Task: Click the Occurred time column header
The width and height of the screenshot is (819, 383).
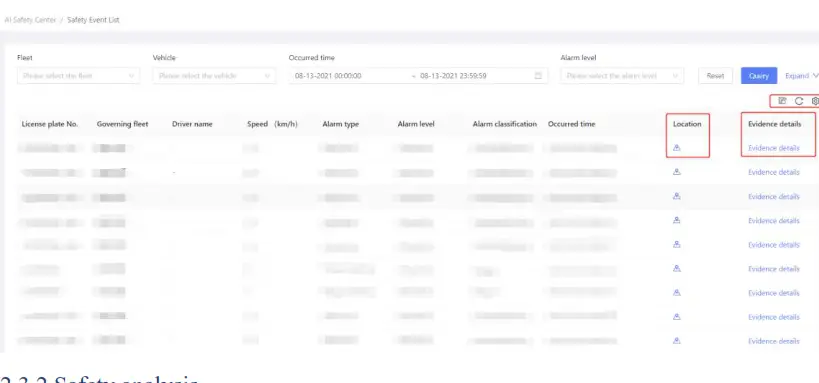Action: (x=571, y=124)
